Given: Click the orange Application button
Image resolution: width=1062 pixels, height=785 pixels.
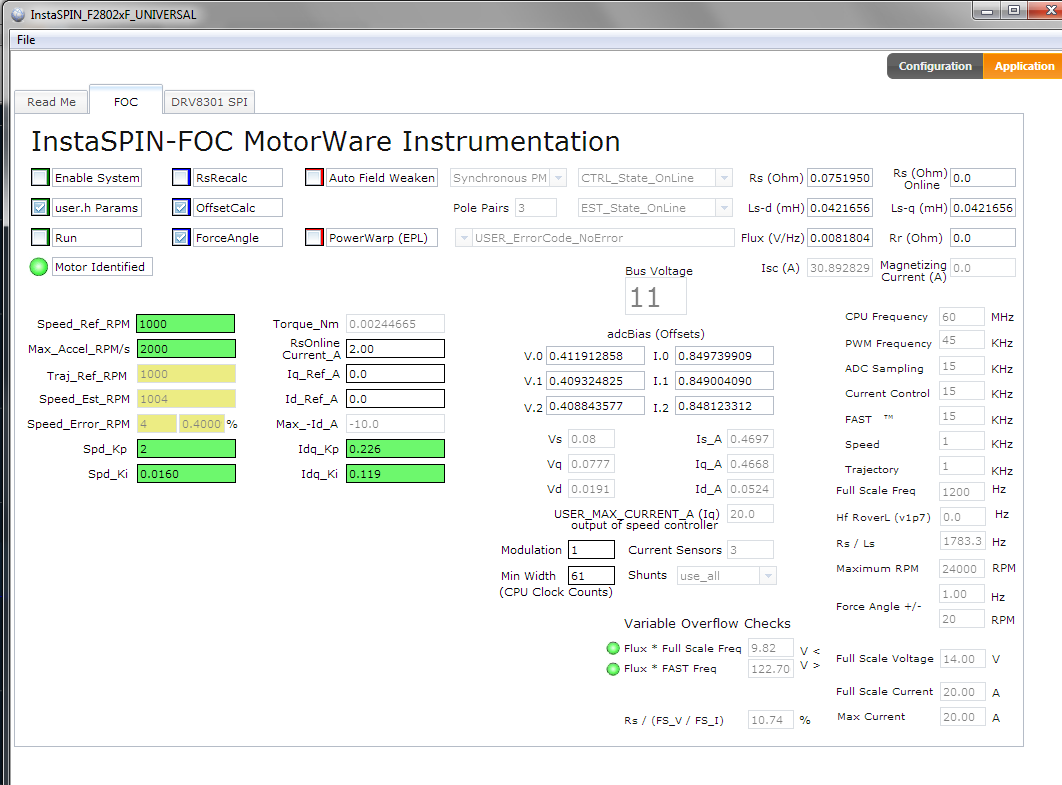Looking at the screenshot, I should pos(1023,66).
